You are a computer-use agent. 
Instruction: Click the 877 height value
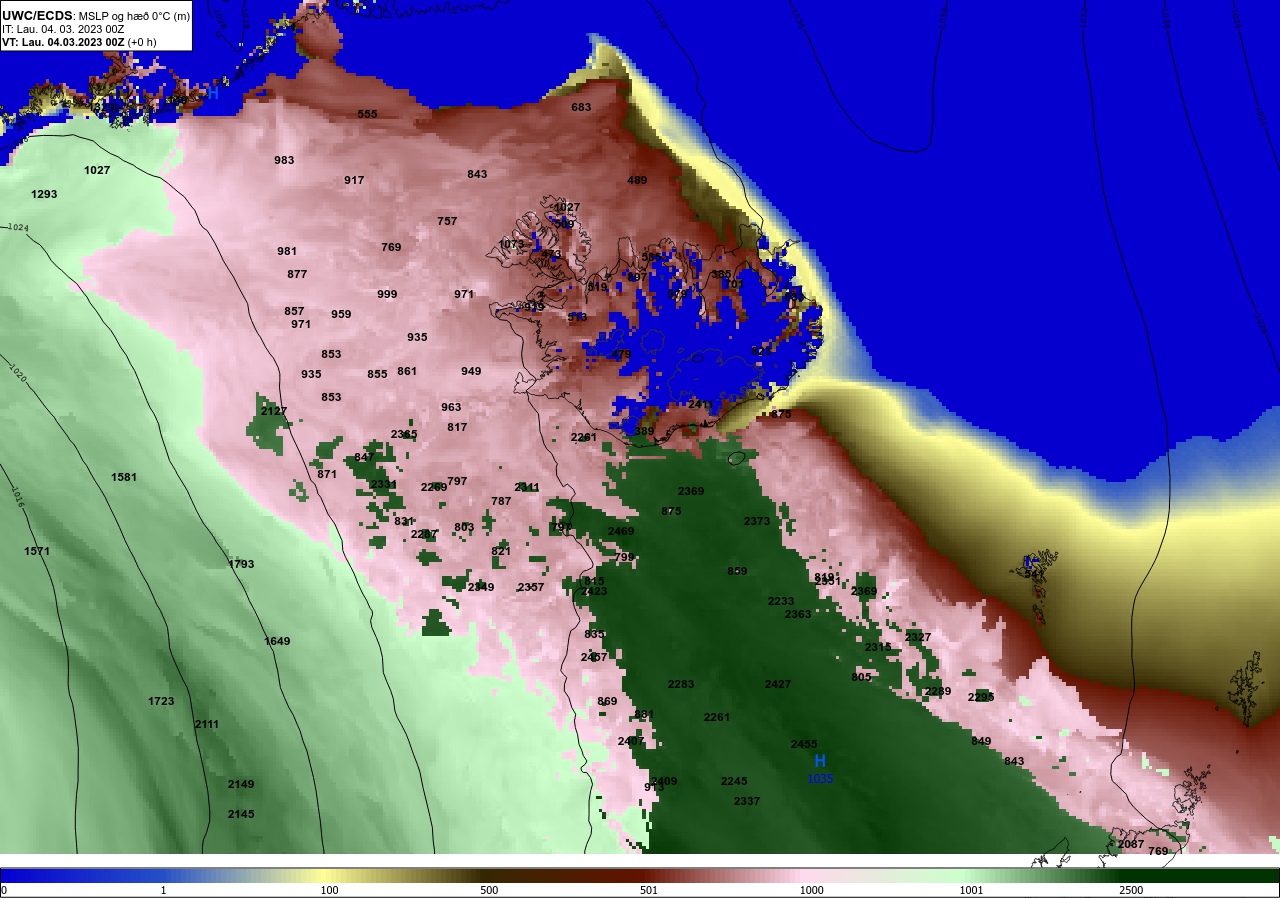tap(297, 274)
